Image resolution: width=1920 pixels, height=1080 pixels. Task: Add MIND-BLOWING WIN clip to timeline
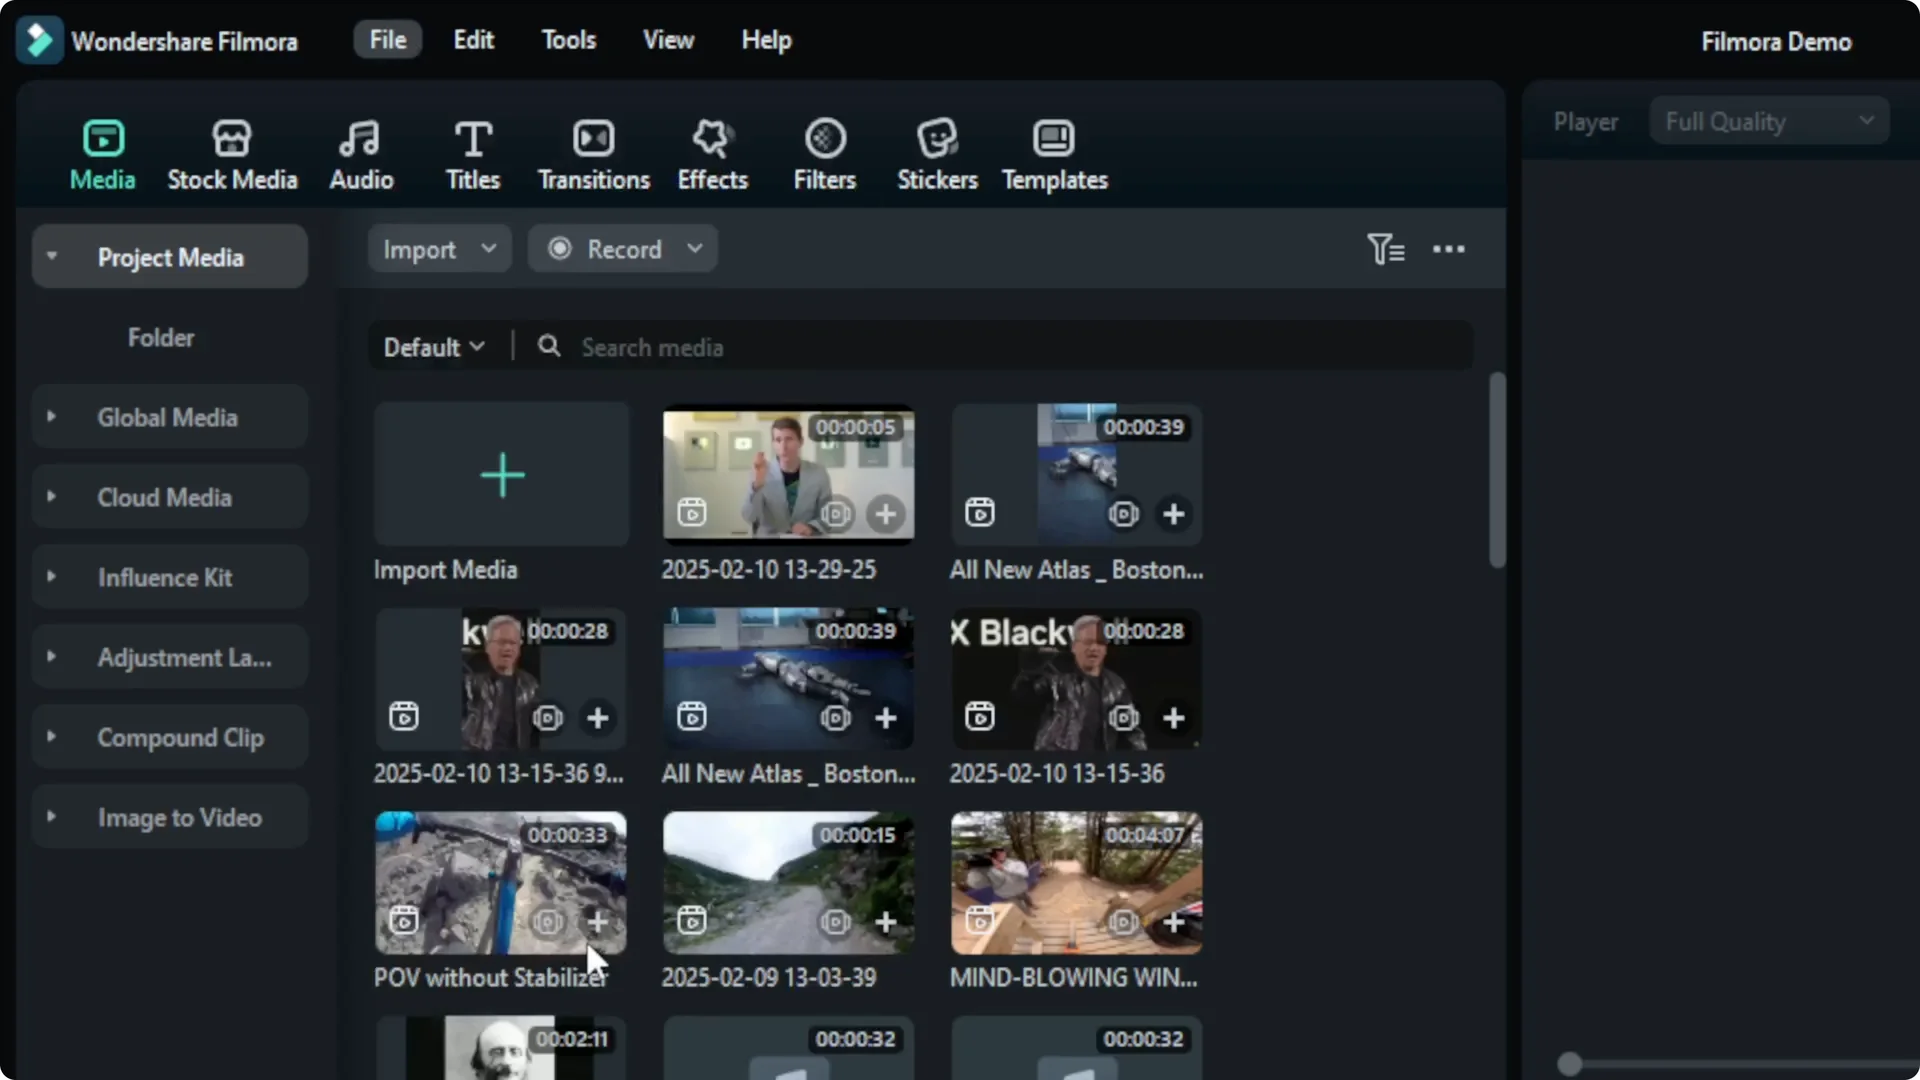click(1174, 922)
